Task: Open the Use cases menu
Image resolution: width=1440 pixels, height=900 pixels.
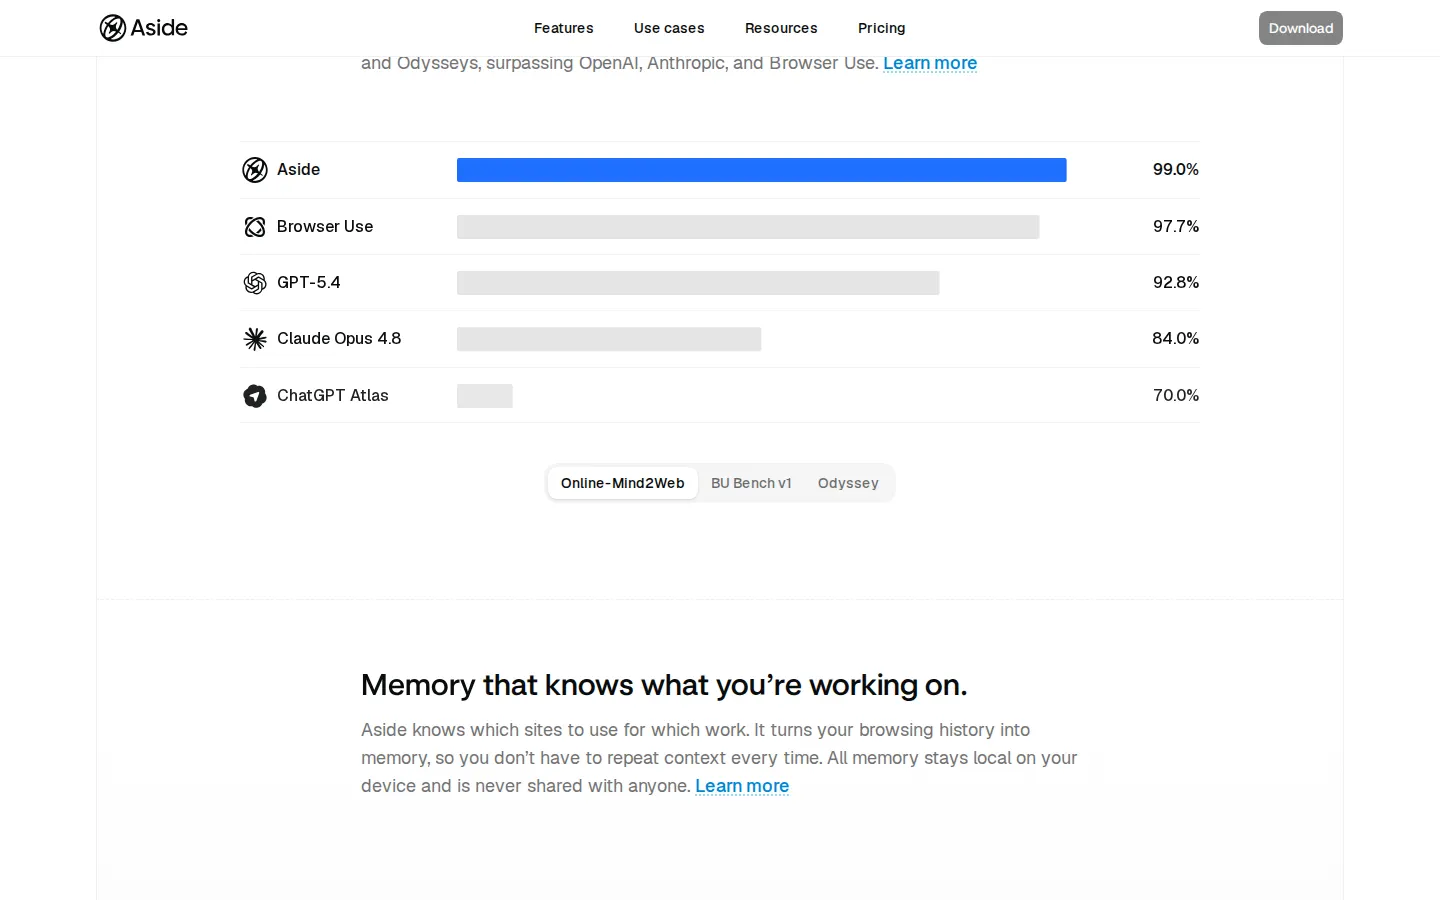Action: 669,28
